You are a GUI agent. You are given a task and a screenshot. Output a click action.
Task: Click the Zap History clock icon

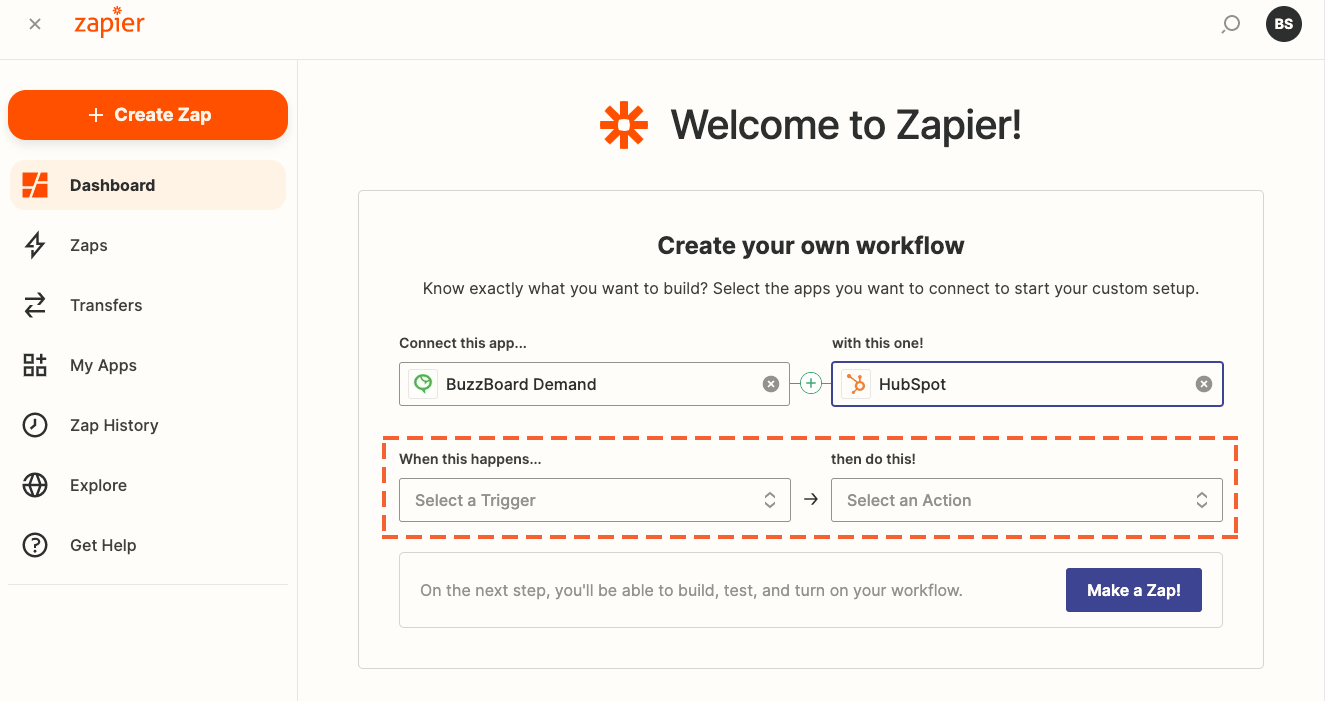tap(35, 425)
